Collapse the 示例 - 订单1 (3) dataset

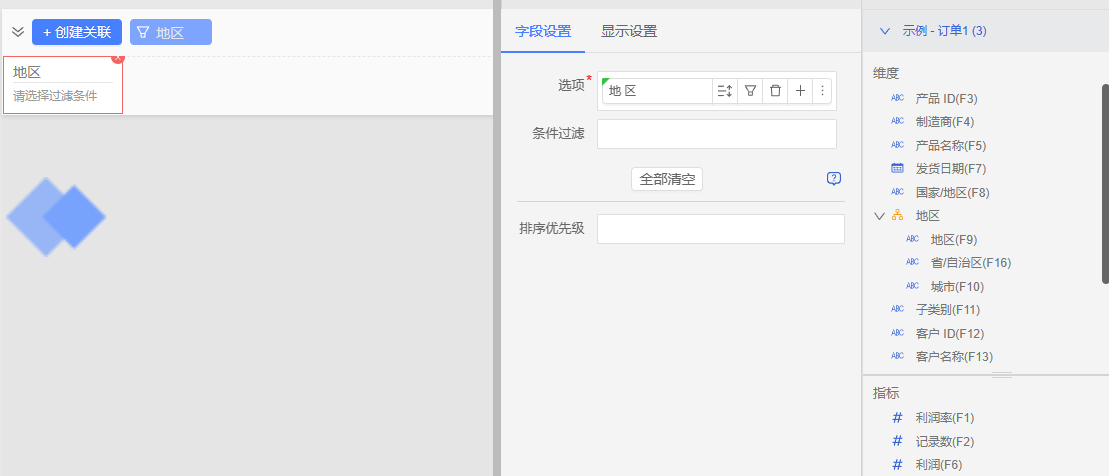click(884, 31)
